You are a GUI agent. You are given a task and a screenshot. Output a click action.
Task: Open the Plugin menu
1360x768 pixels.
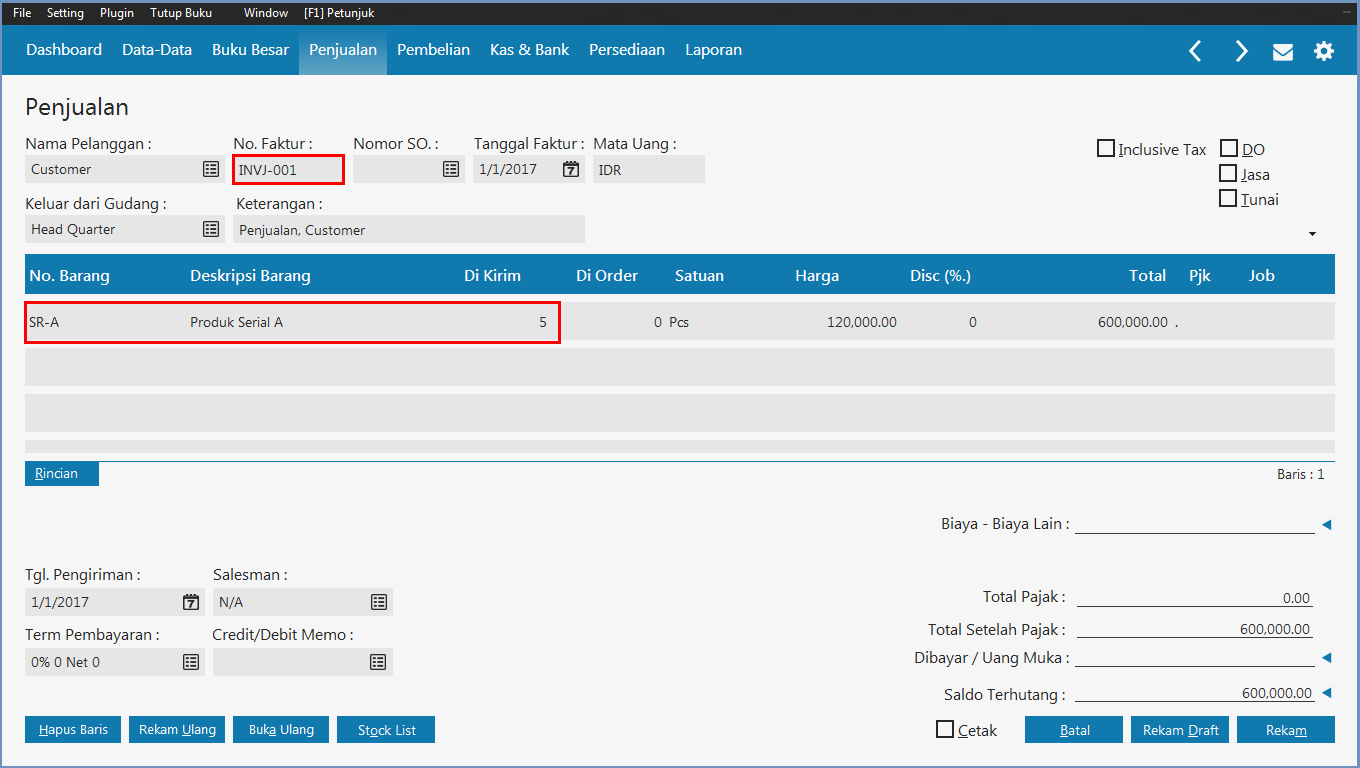click(x=117, y=13)
